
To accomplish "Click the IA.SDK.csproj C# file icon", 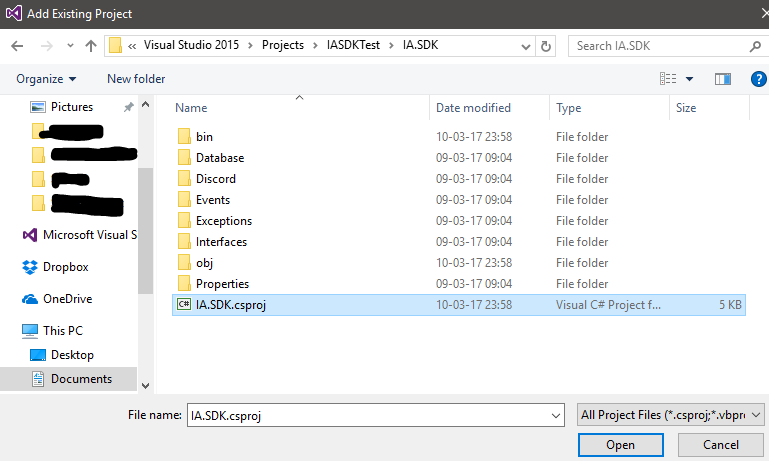I will point(184,305).
